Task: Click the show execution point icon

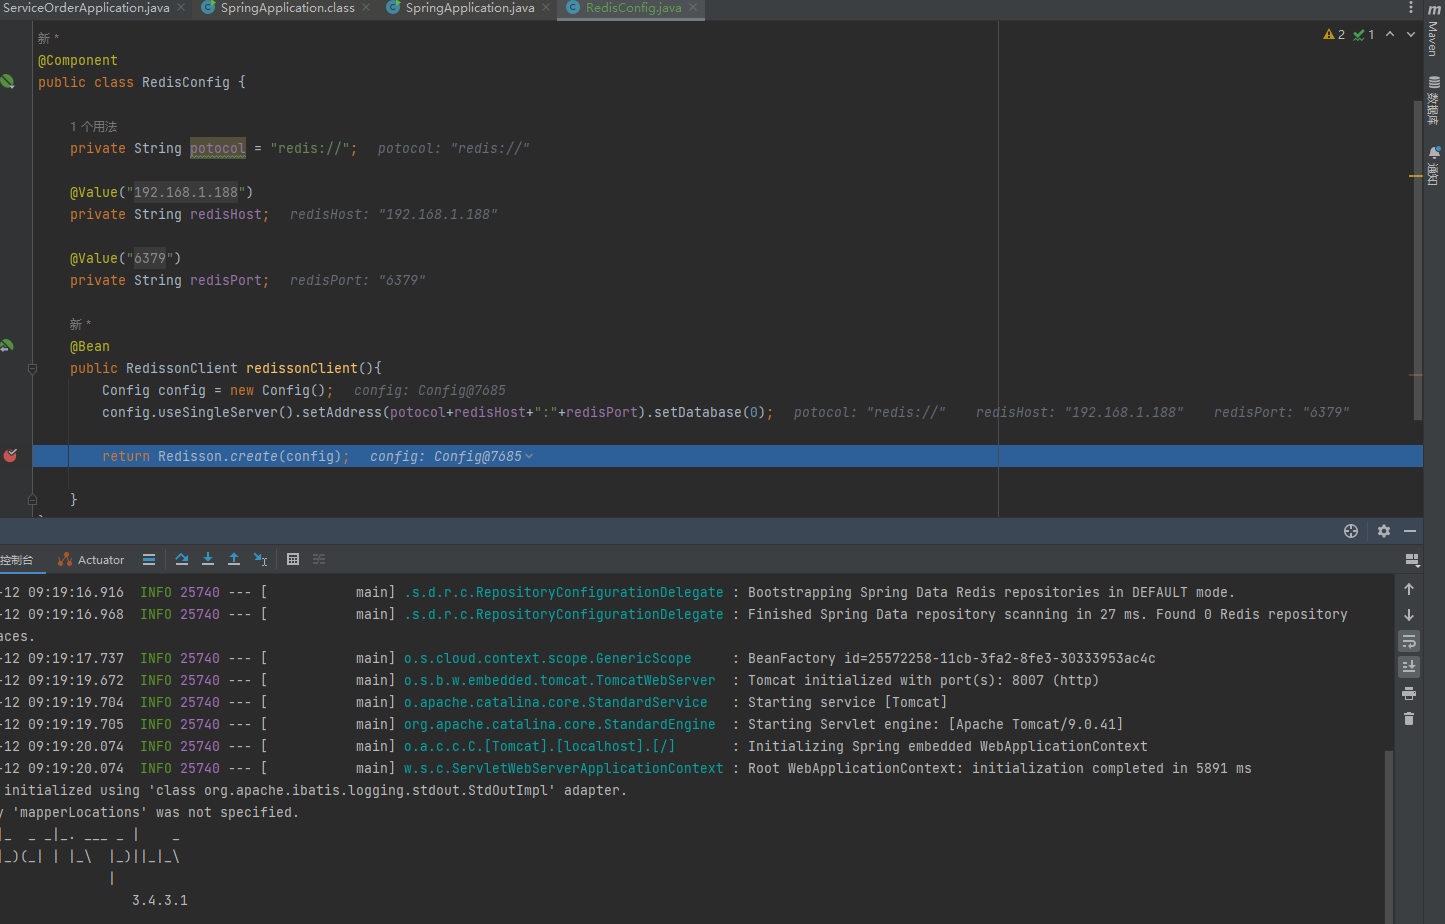Action: [x=149, y=560]
